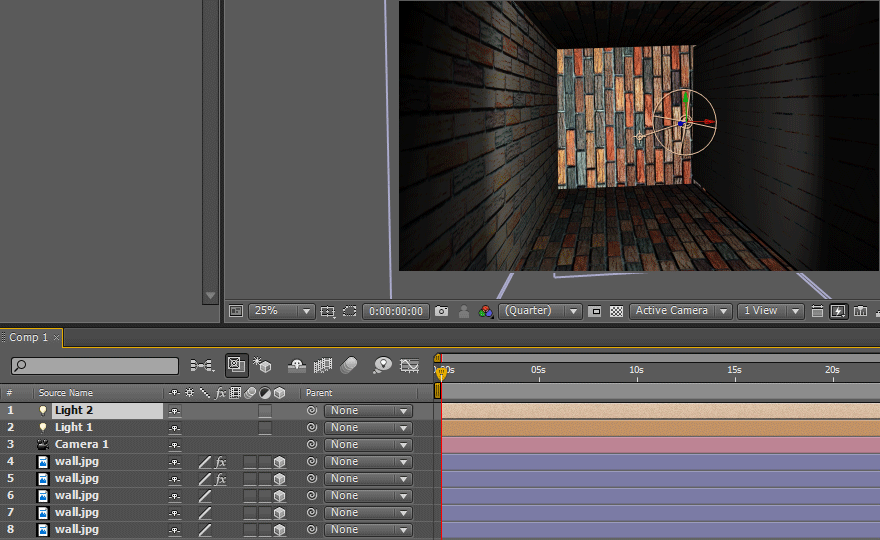This screenshot has width=880, height=540.
Task: Toggle the 3D Layer switch for layer 4
Action: 280,462
